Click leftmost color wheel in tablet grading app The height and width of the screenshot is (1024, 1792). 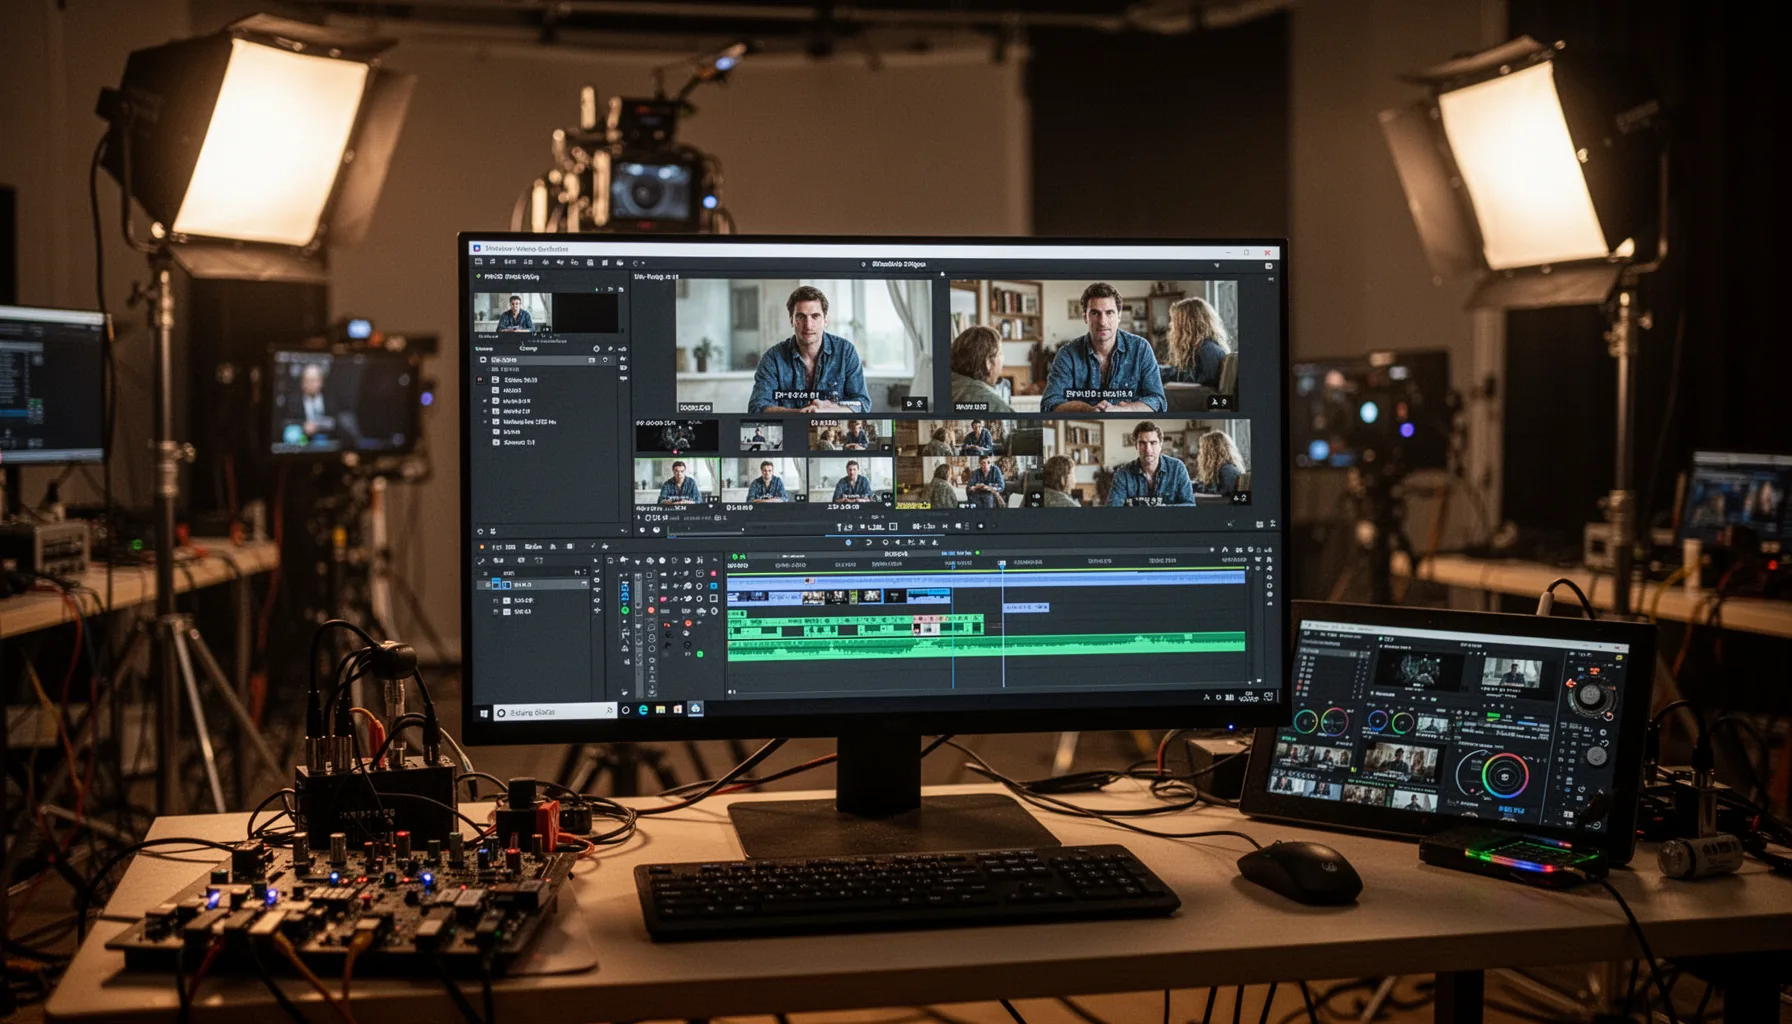[1304, 721]
